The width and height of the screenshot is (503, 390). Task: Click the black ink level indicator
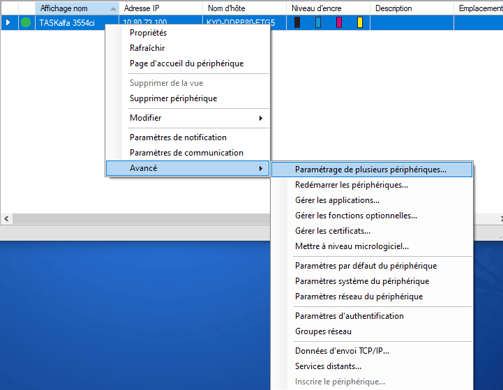pyautogui.click(x=297, y=22)
